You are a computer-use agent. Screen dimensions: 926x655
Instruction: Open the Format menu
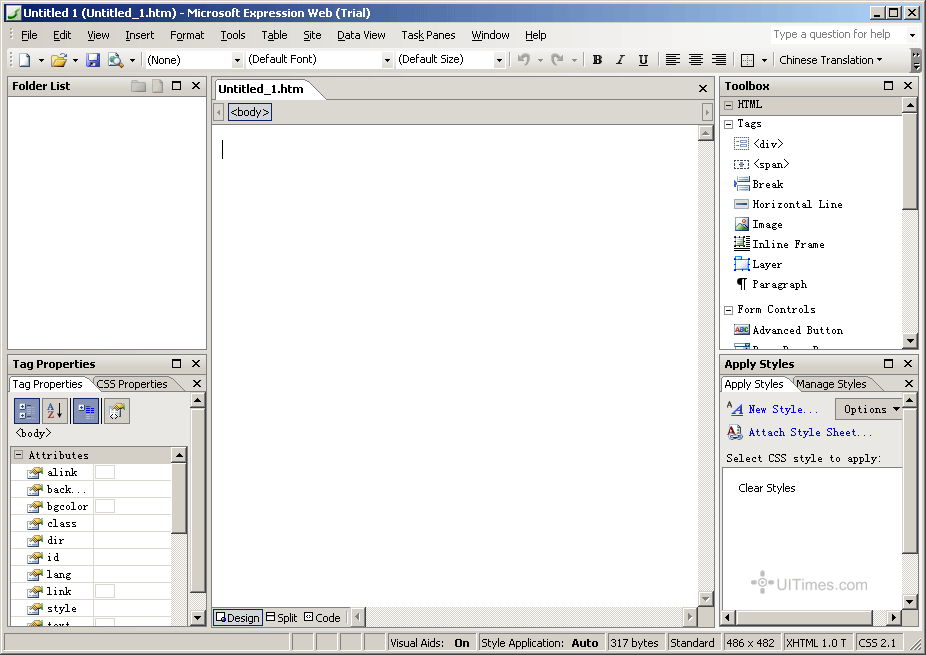pos(187,35)
